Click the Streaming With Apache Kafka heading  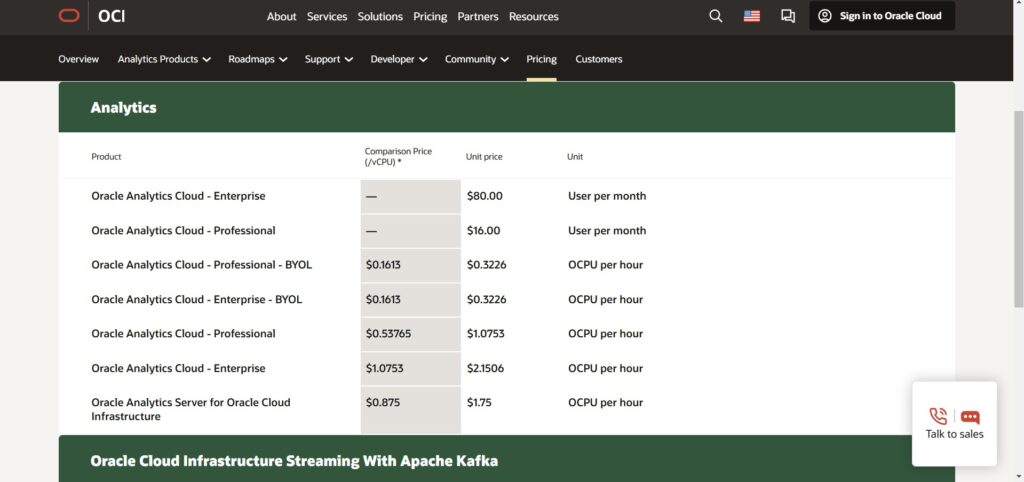(294, 461)
